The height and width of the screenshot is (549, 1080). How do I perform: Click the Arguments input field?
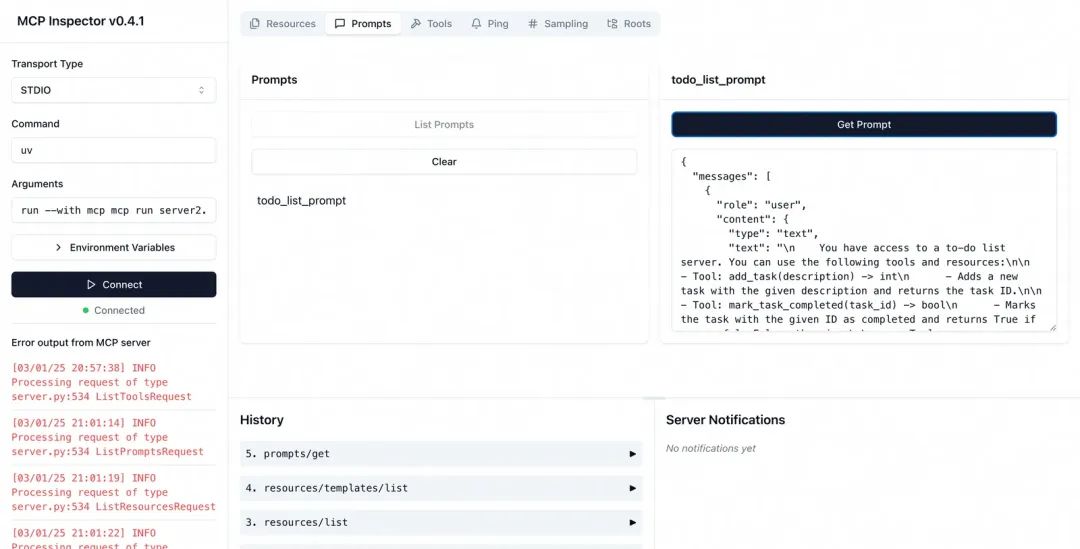pos(113,210)
